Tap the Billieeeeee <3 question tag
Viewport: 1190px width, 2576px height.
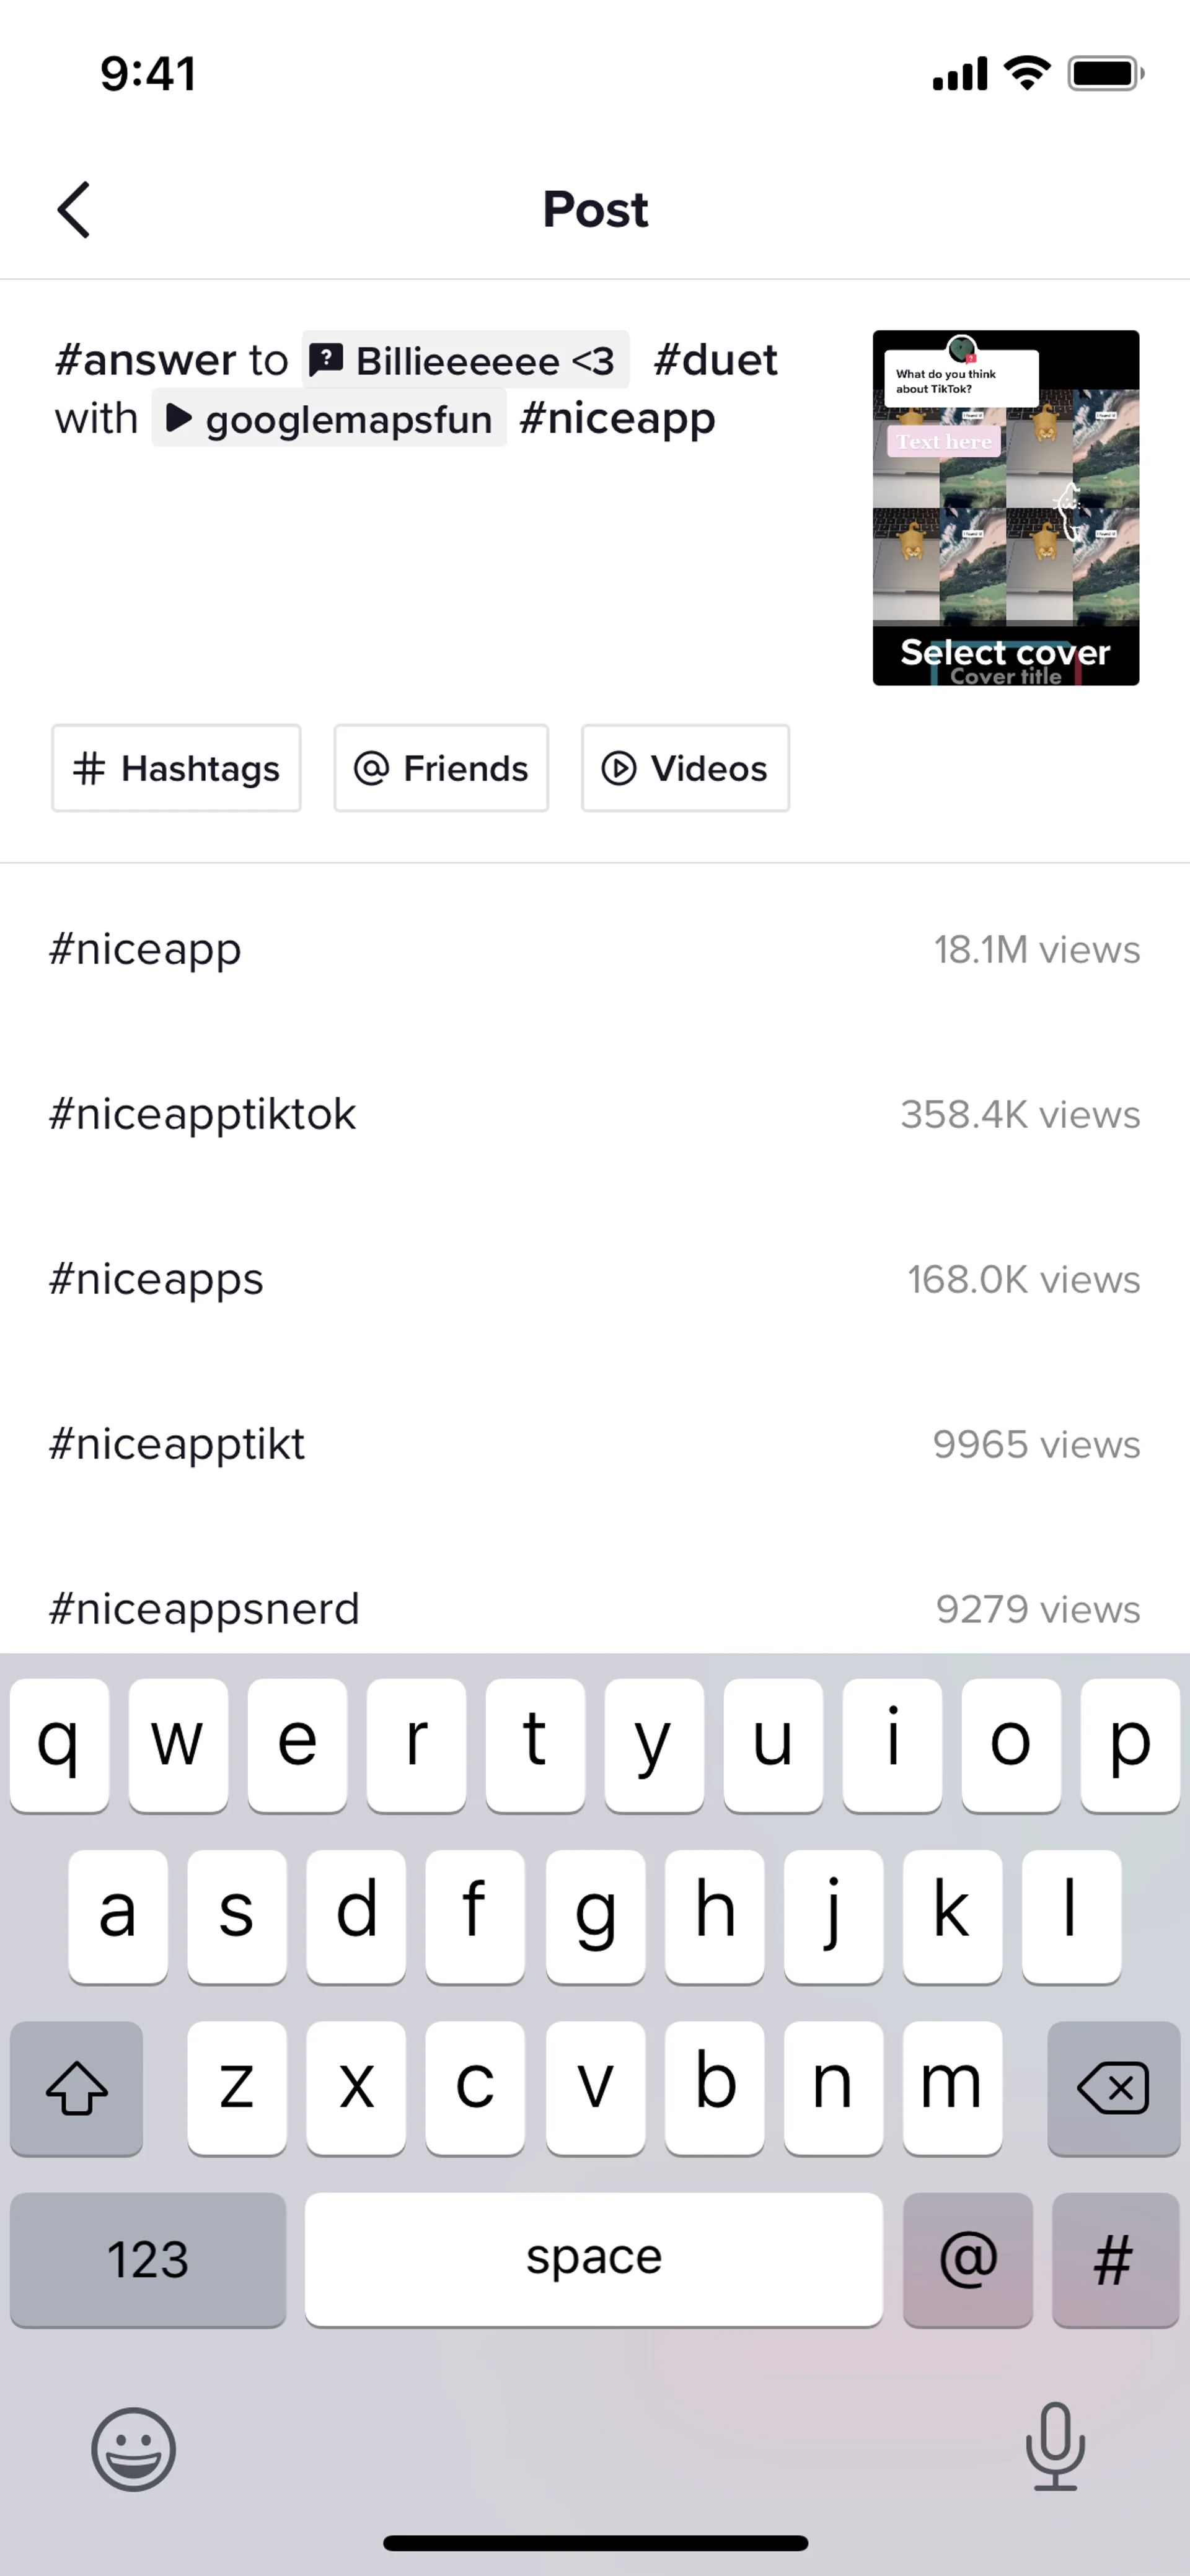click(x=466, y=360)
